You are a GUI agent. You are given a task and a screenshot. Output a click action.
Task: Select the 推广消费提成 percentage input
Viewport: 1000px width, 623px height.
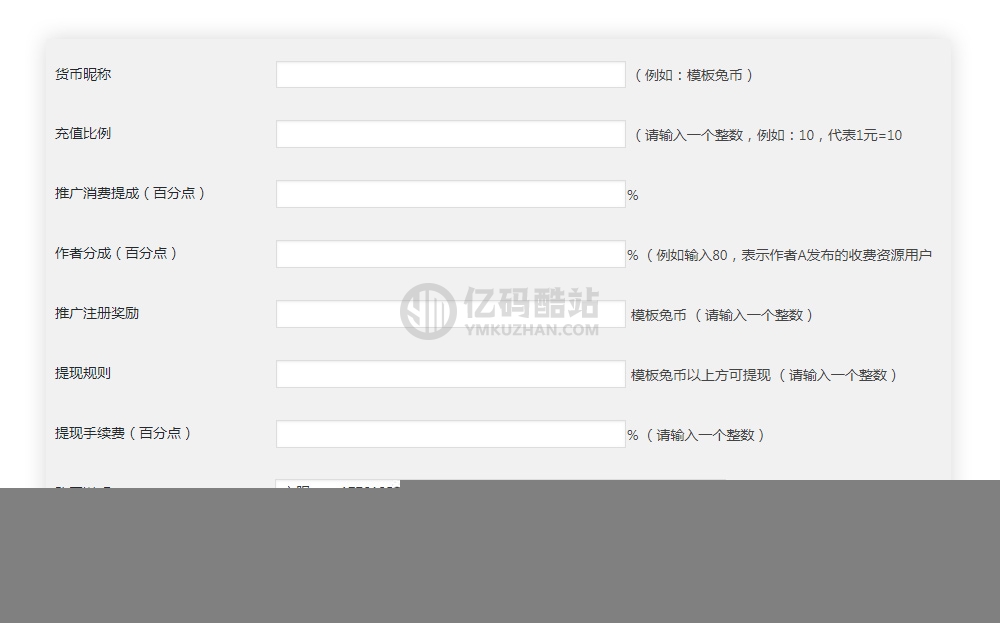pos(450,194)
